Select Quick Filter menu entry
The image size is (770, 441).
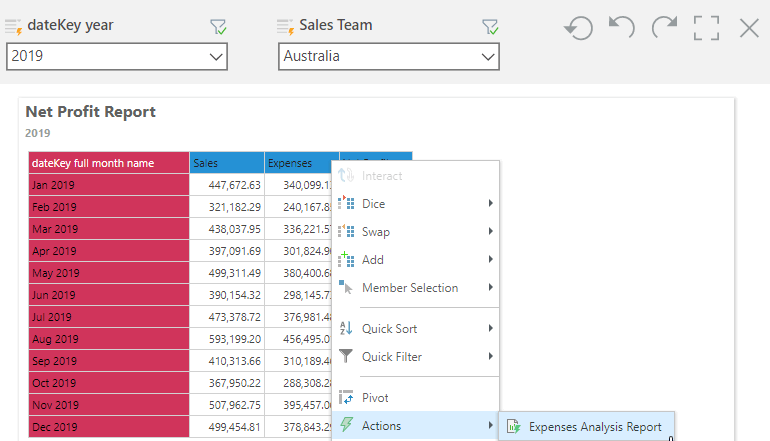point(415,356)
